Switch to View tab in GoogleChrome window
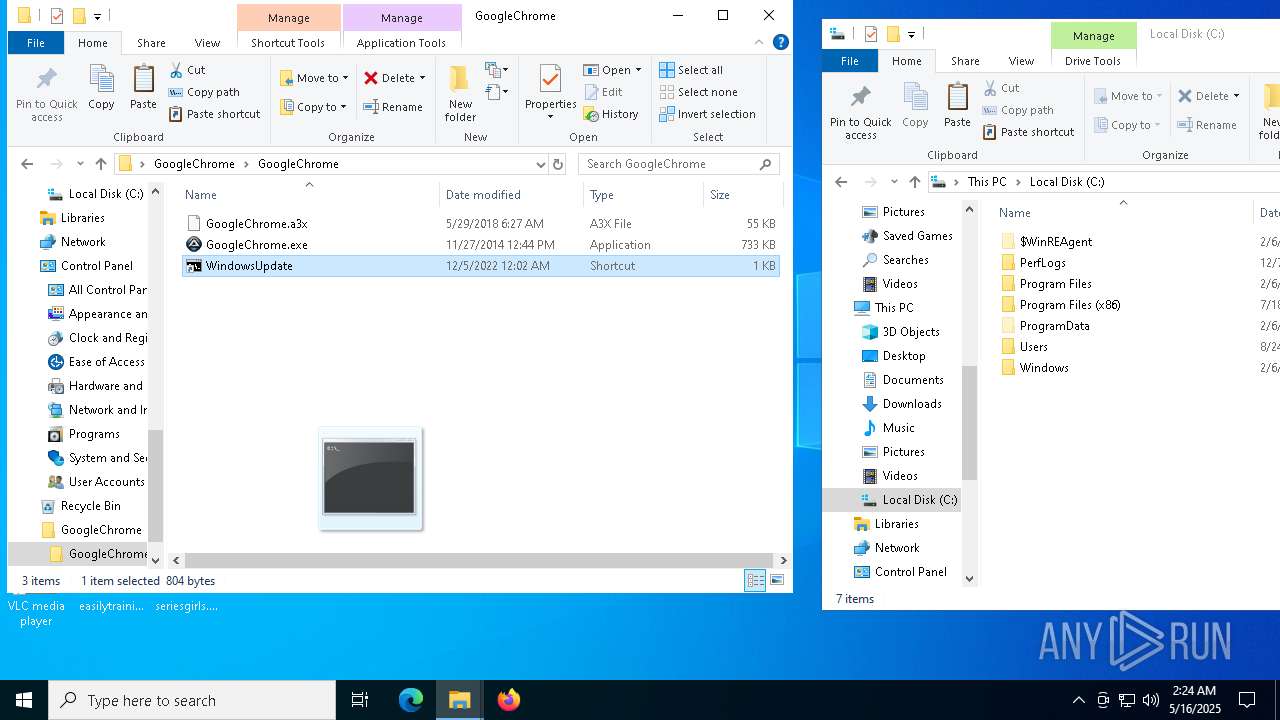This screenshot has height=720, width=1280. [x=207, y=43]
